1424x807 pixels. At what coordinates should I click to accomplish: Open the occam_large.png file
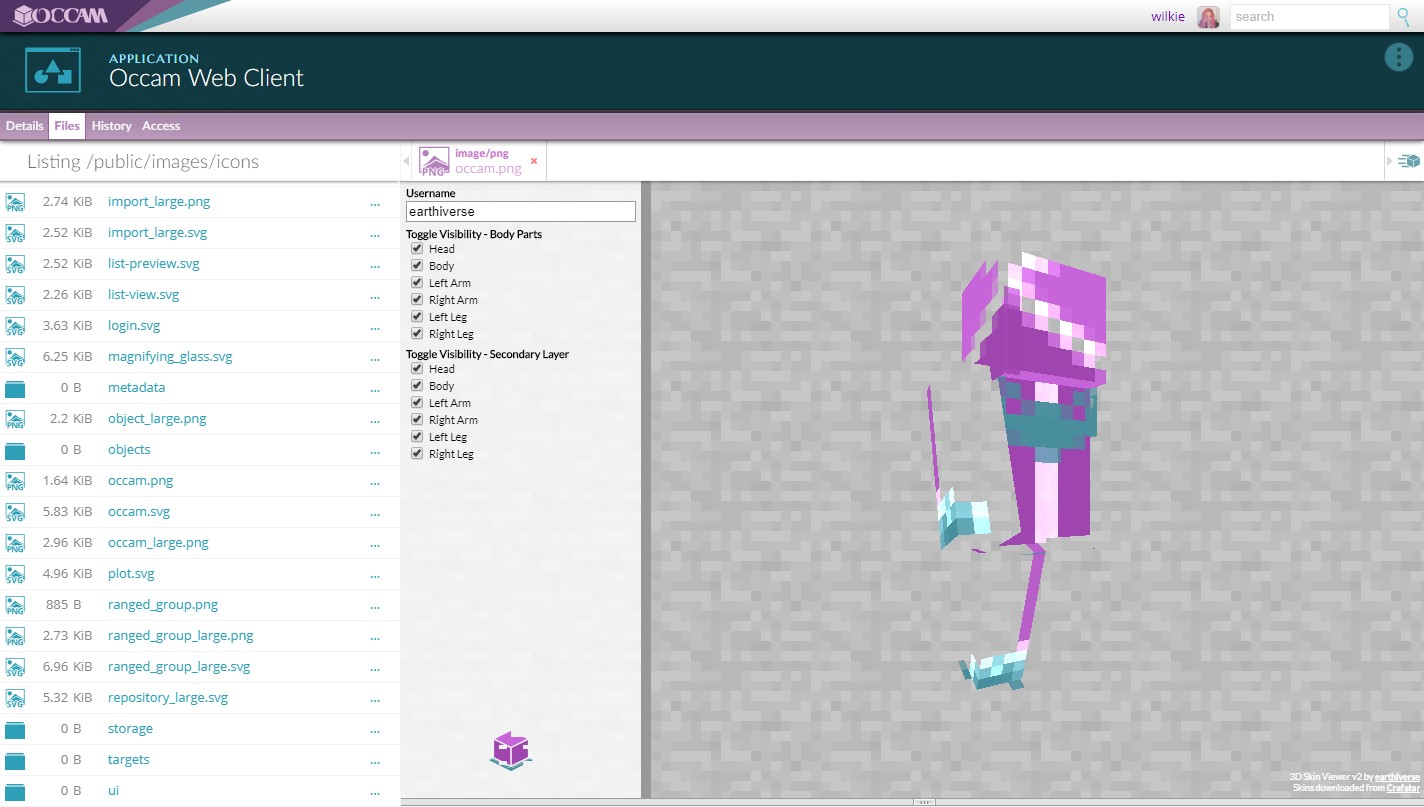click(158, 543)
